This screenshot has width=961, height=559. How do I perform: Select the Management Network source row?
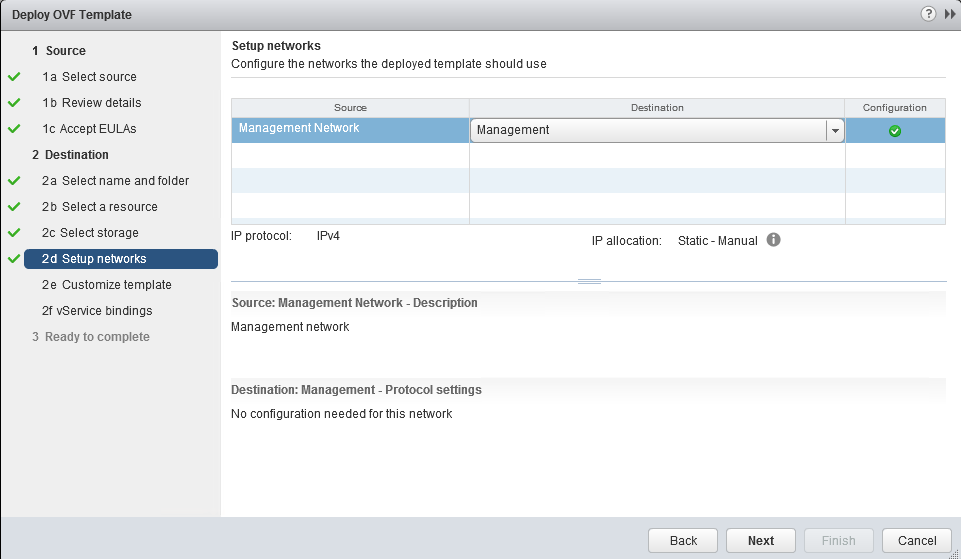click(x=350, y=129)
